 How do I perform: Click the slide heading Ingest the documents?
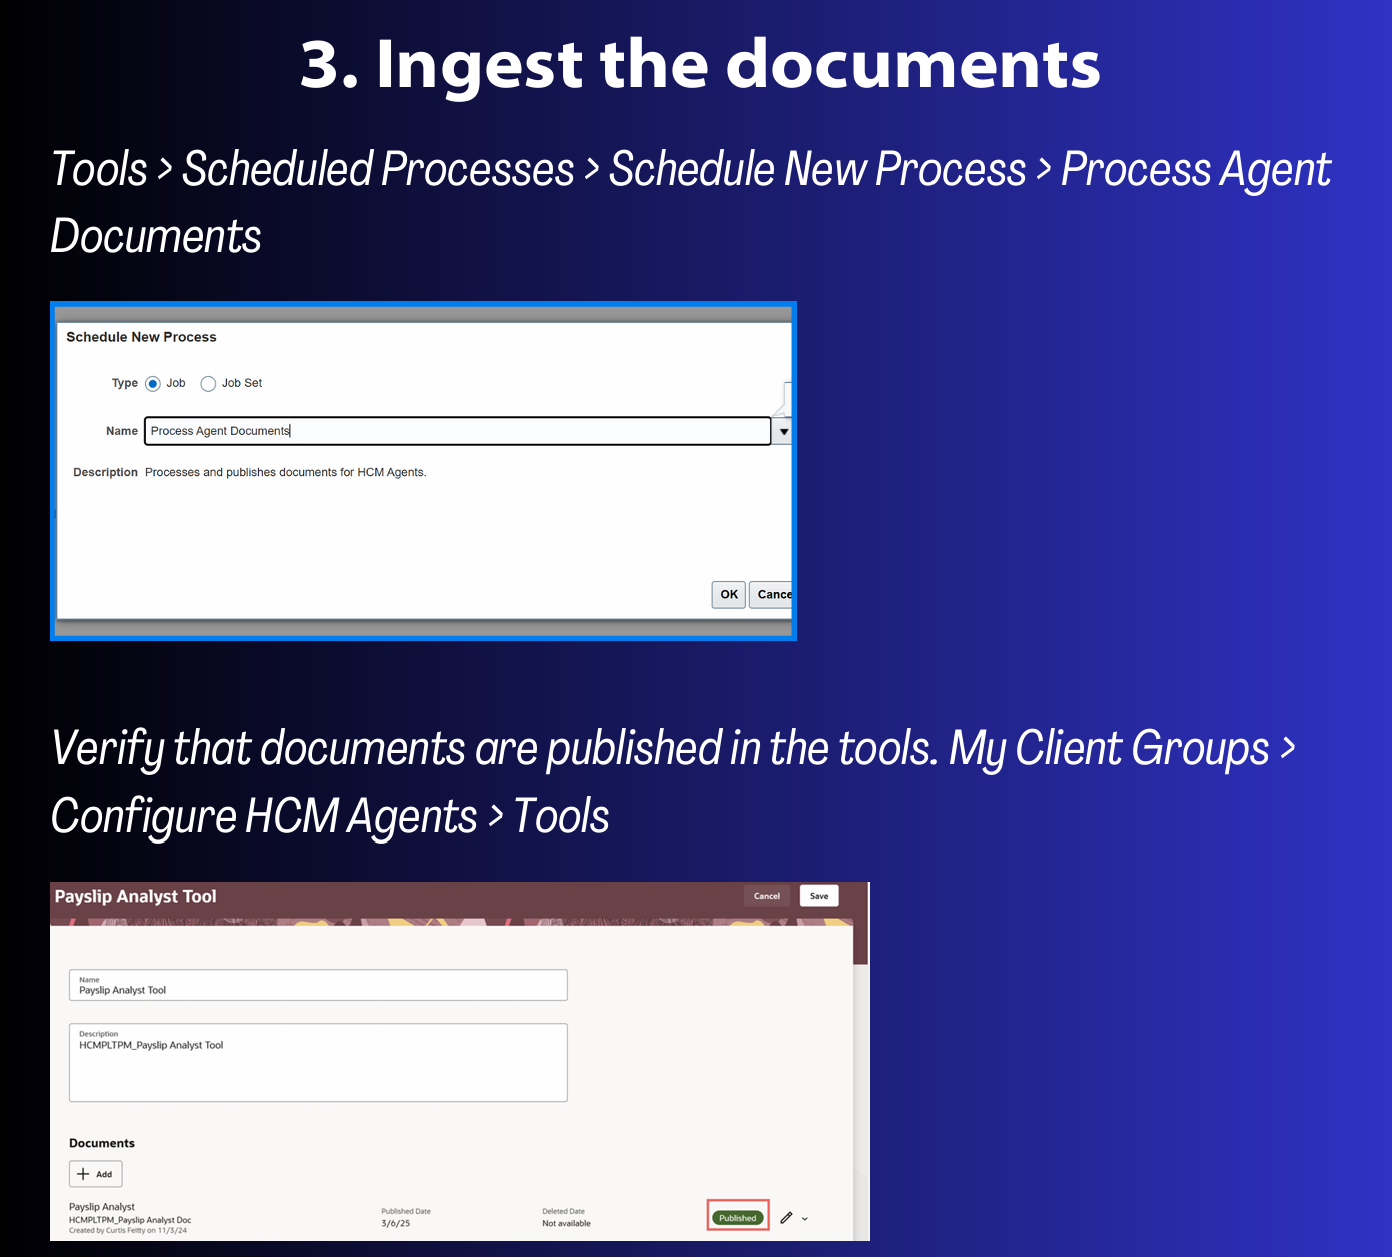click(x=700, y=65)
